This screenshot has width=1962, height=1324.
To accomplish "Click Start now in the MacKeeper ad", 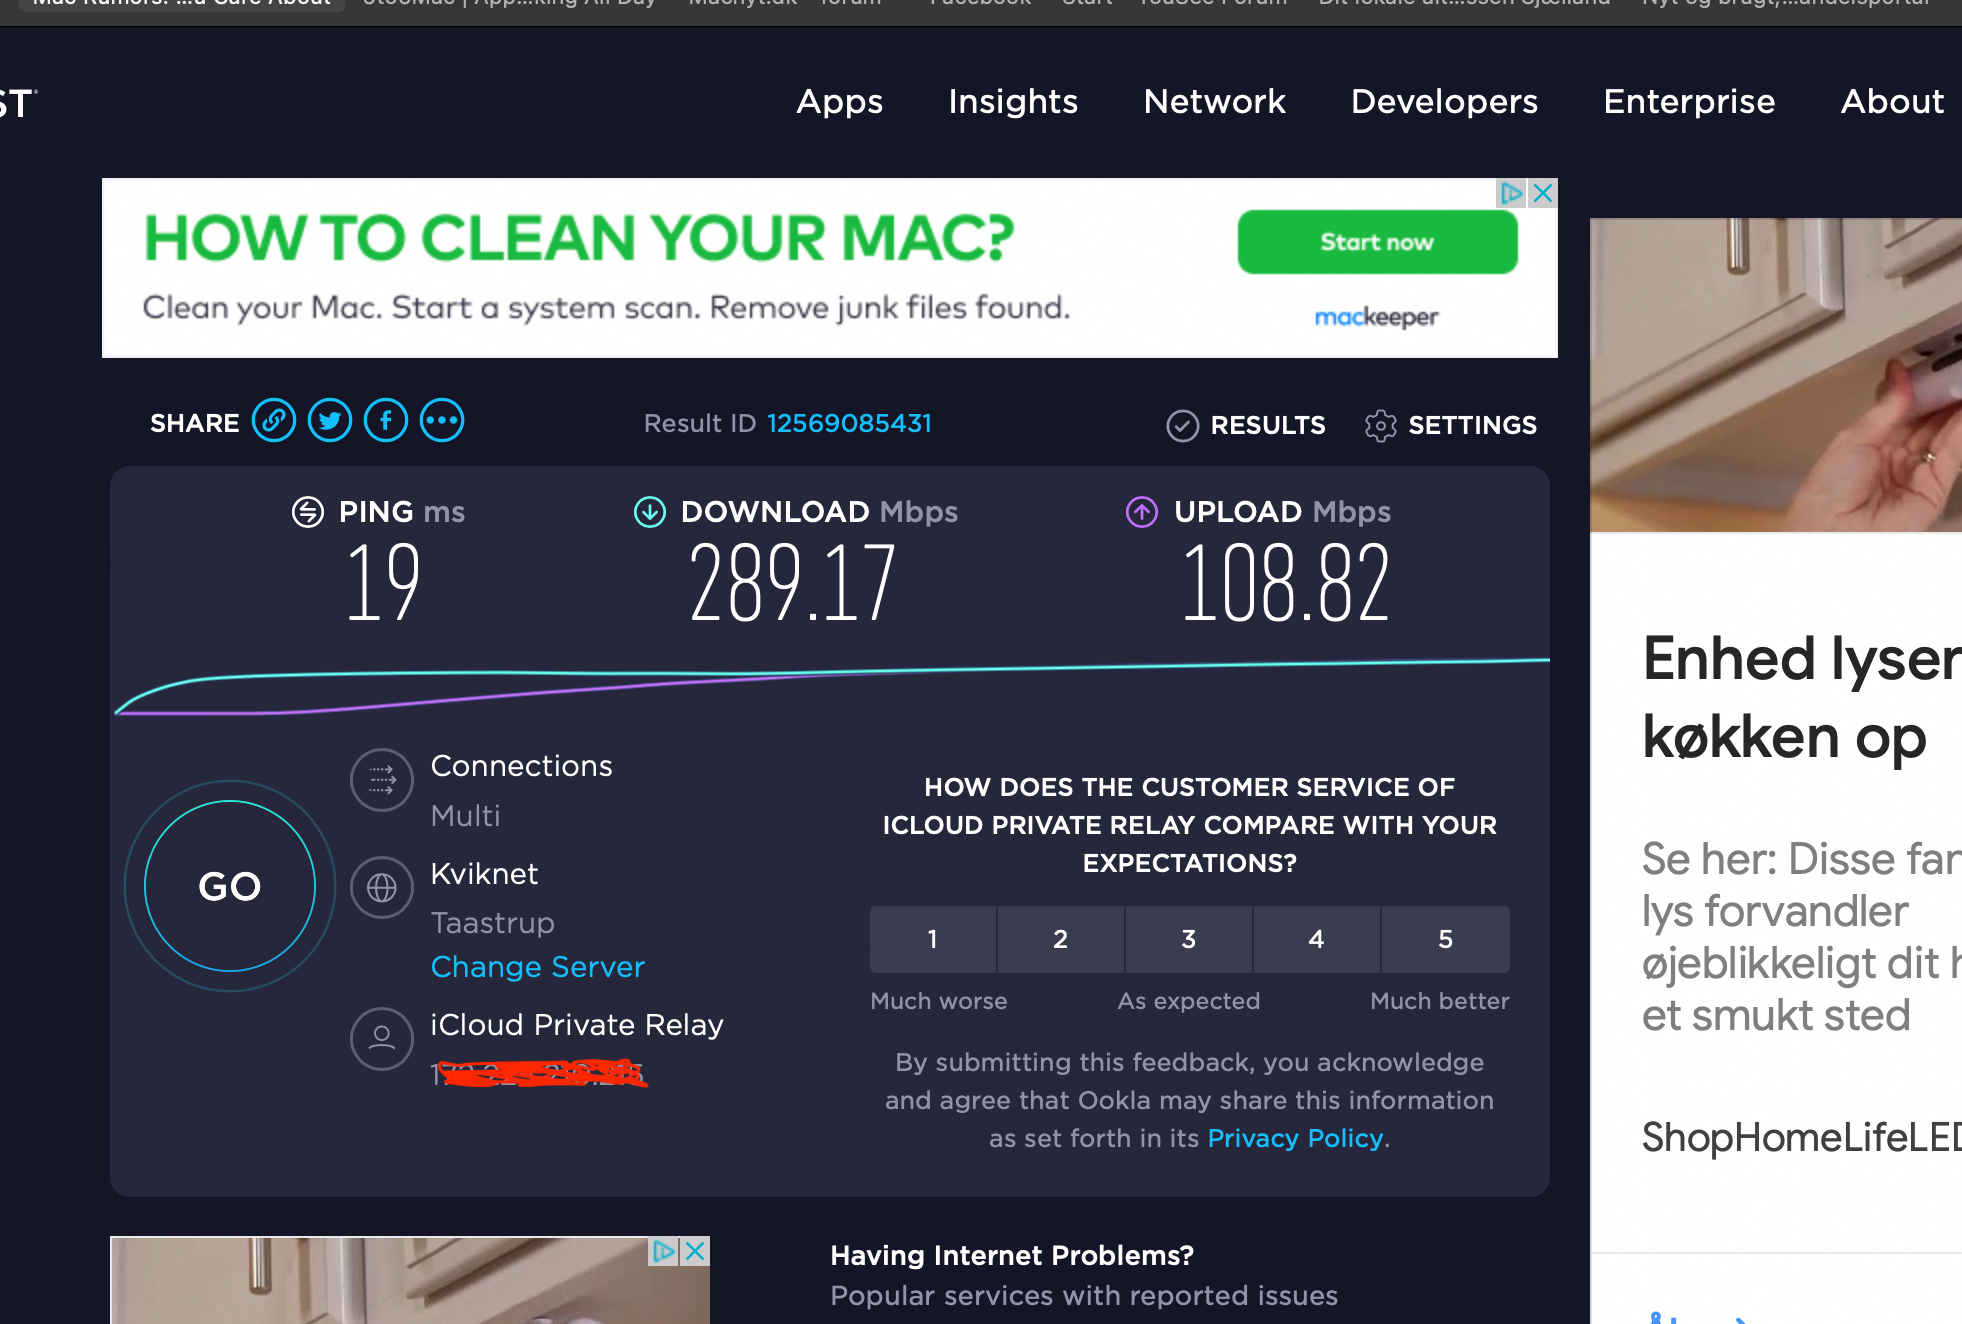I will (x=1377, y=242).
